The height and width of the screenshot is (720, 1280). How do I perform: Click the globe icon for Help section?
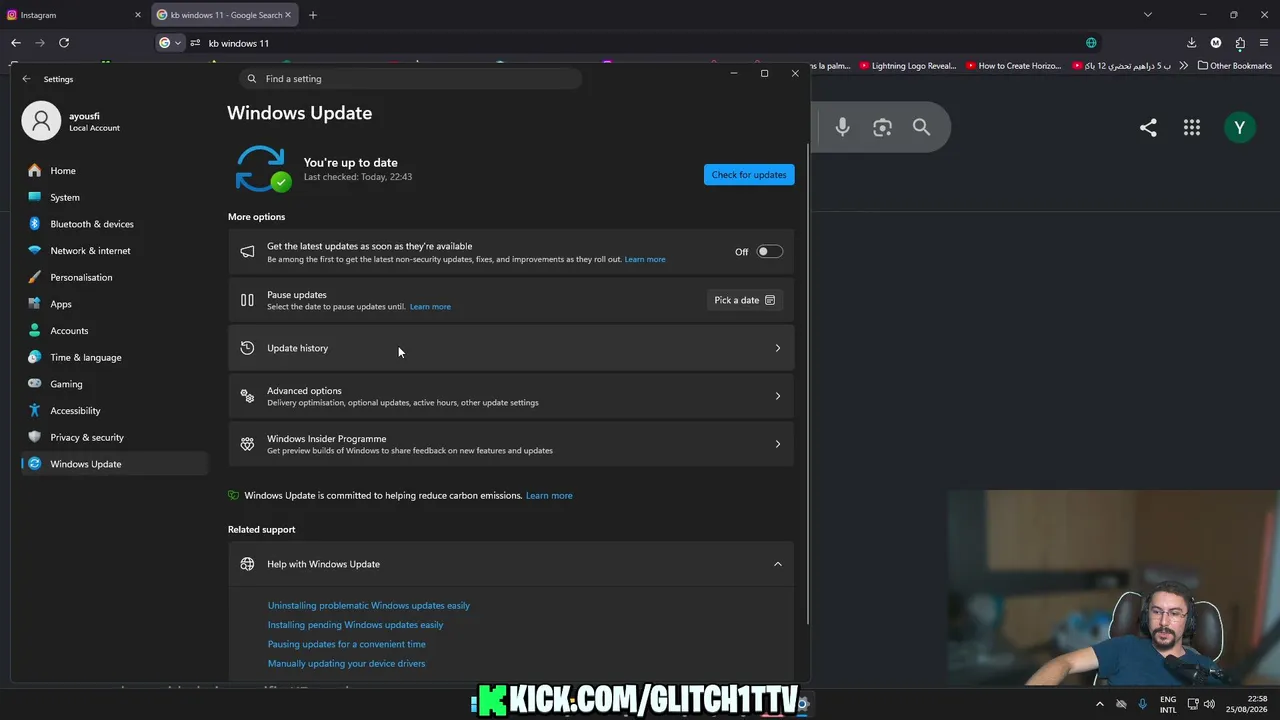point(247,564)
